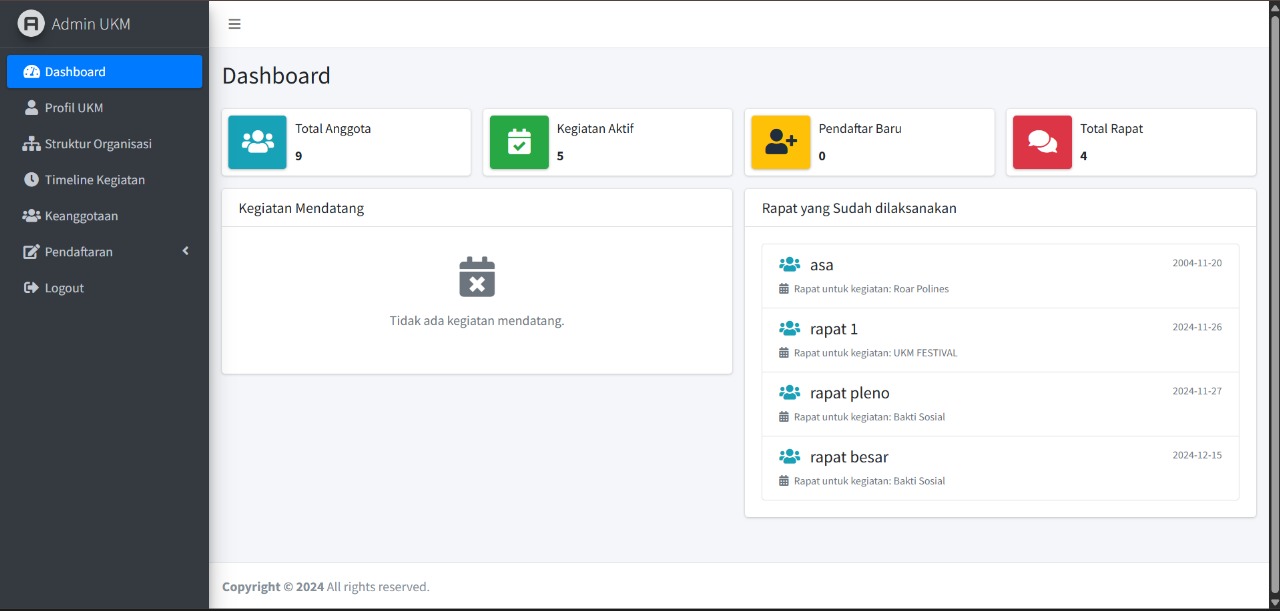
Task: Click the Logout icon in the sidebar
Action: click(x=31, y=288)
